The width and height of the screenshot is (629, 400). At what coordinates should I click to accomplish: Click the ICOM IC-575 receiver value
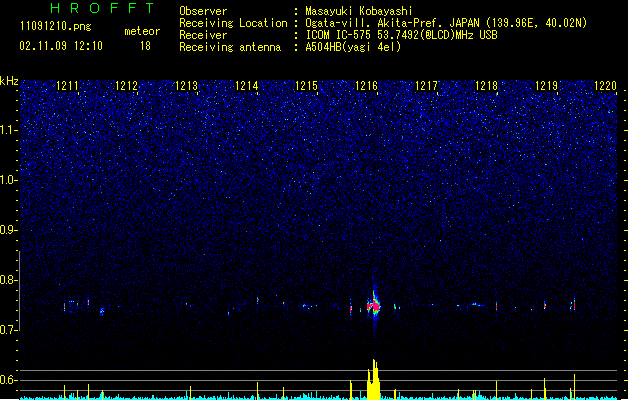tap(402, 35)
